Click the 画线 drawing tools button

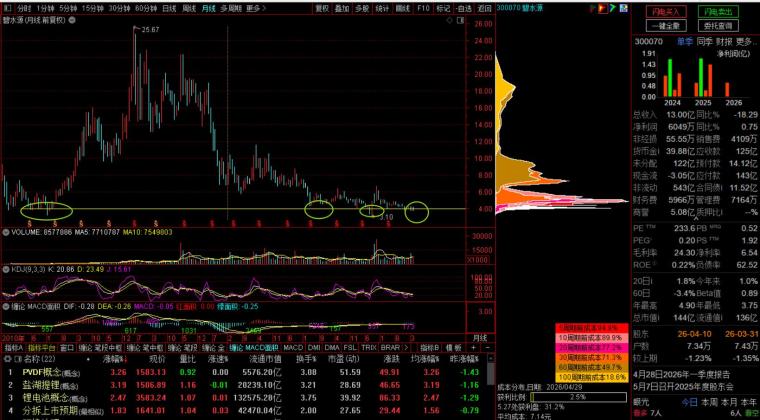point(402,8)
